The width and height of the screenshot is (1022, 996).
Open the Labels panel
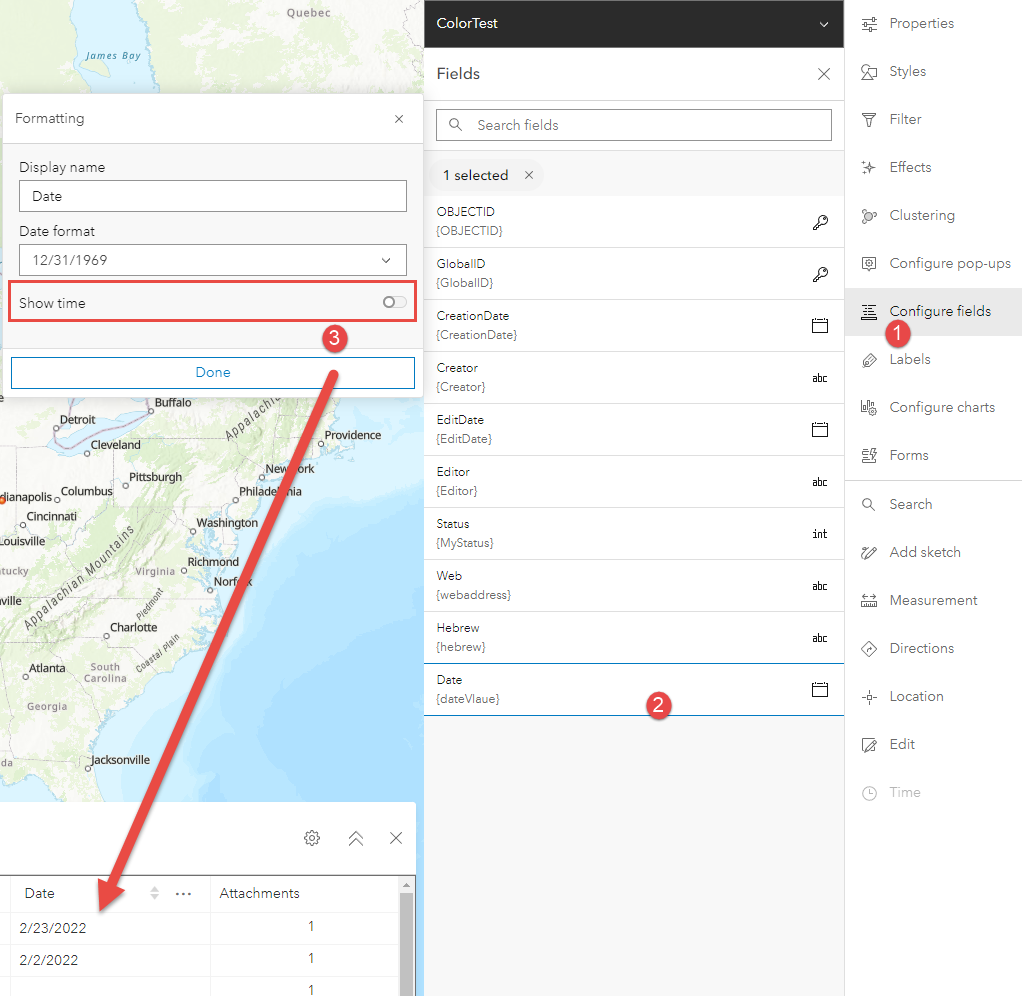pos(911,359)
